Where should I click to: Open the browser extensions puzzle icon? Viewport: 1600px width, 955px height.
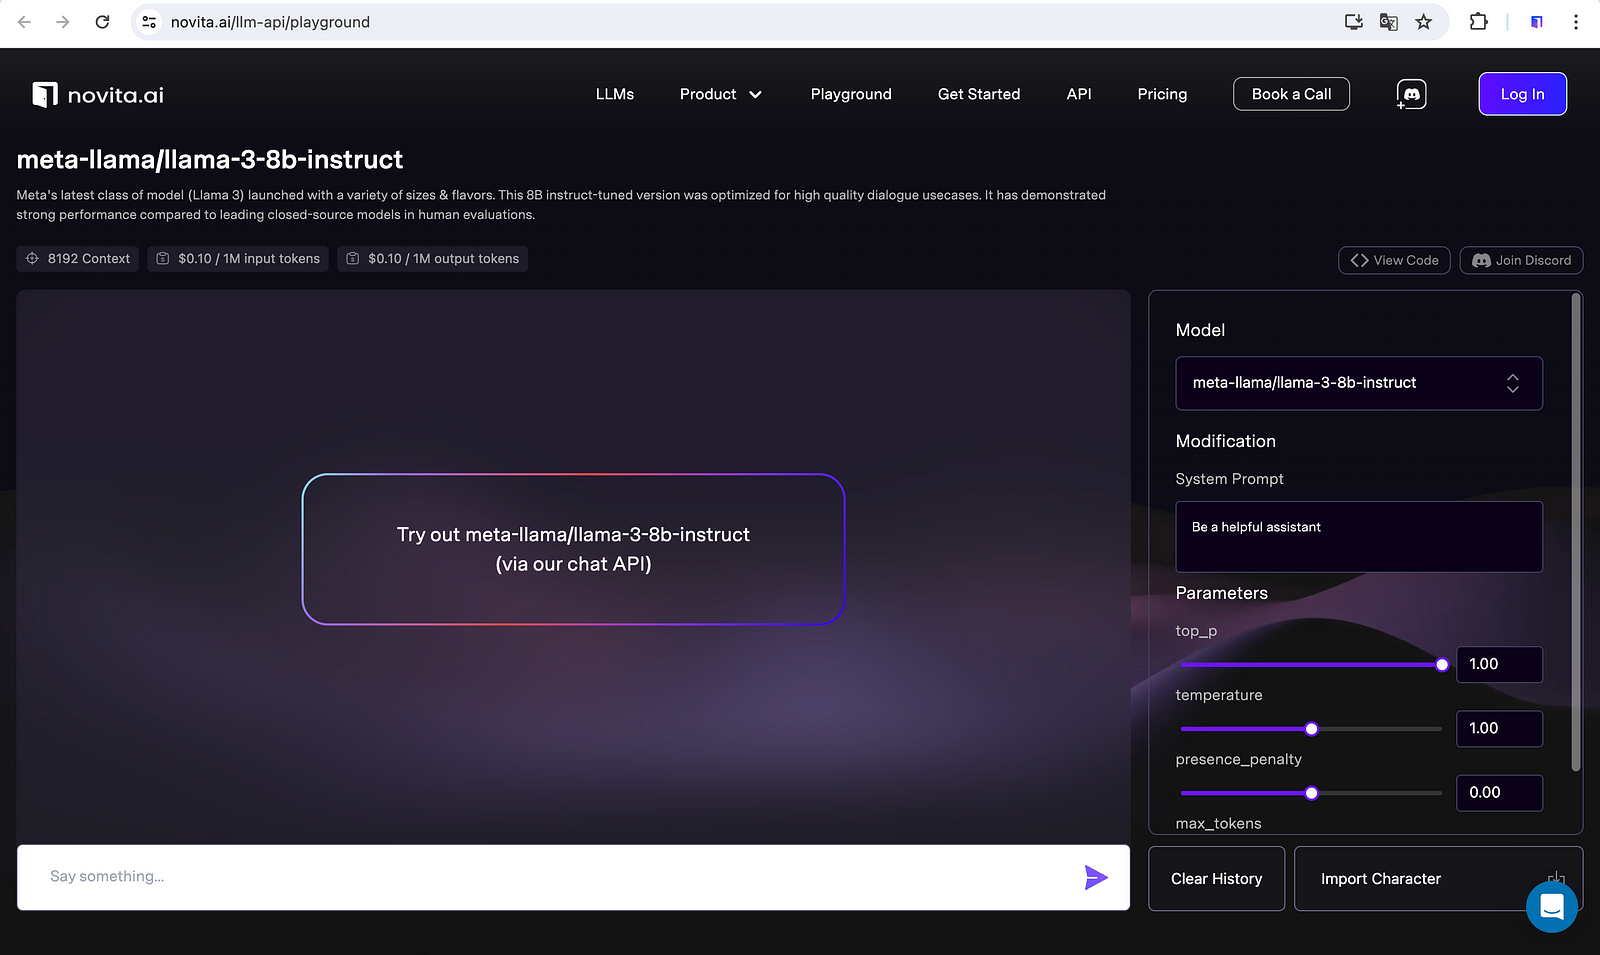(x=1478, y=22)
